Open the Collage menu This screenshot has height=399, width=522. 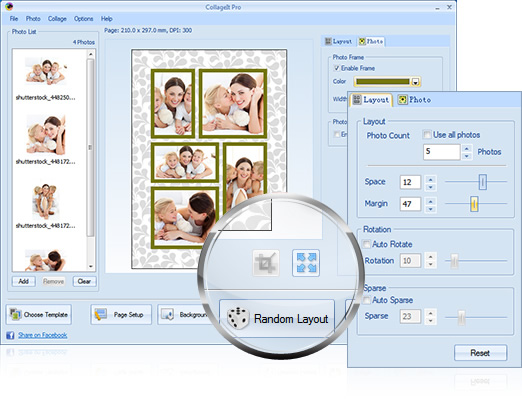57,19
